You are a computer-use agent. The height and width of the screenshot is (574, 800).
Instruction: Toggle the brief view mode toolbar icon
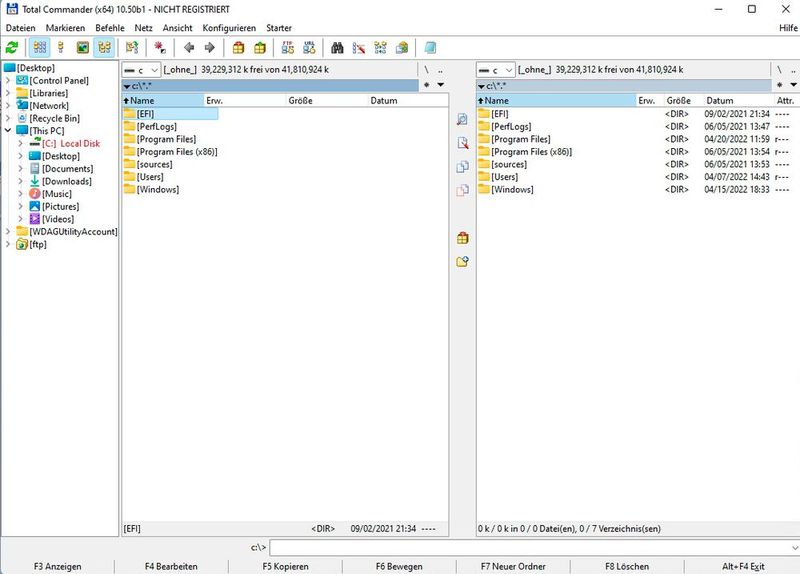[x=40, y=47]
